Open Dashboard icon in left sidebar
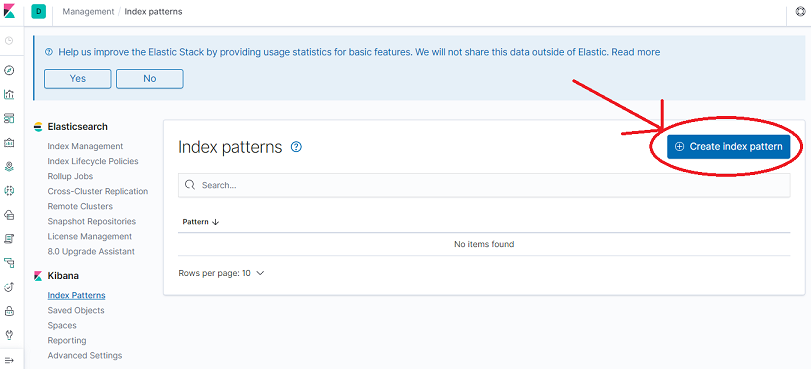 [x=9, y=119]
